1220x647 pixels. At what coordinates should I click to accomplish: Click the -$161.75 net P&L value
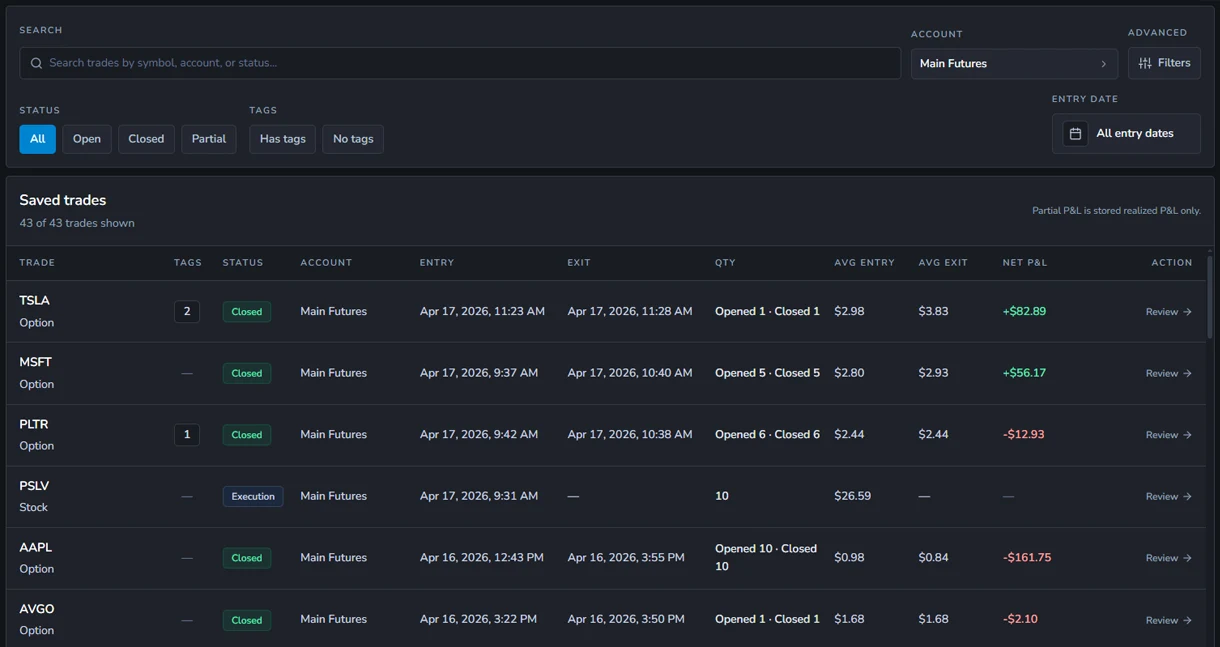1027,558
